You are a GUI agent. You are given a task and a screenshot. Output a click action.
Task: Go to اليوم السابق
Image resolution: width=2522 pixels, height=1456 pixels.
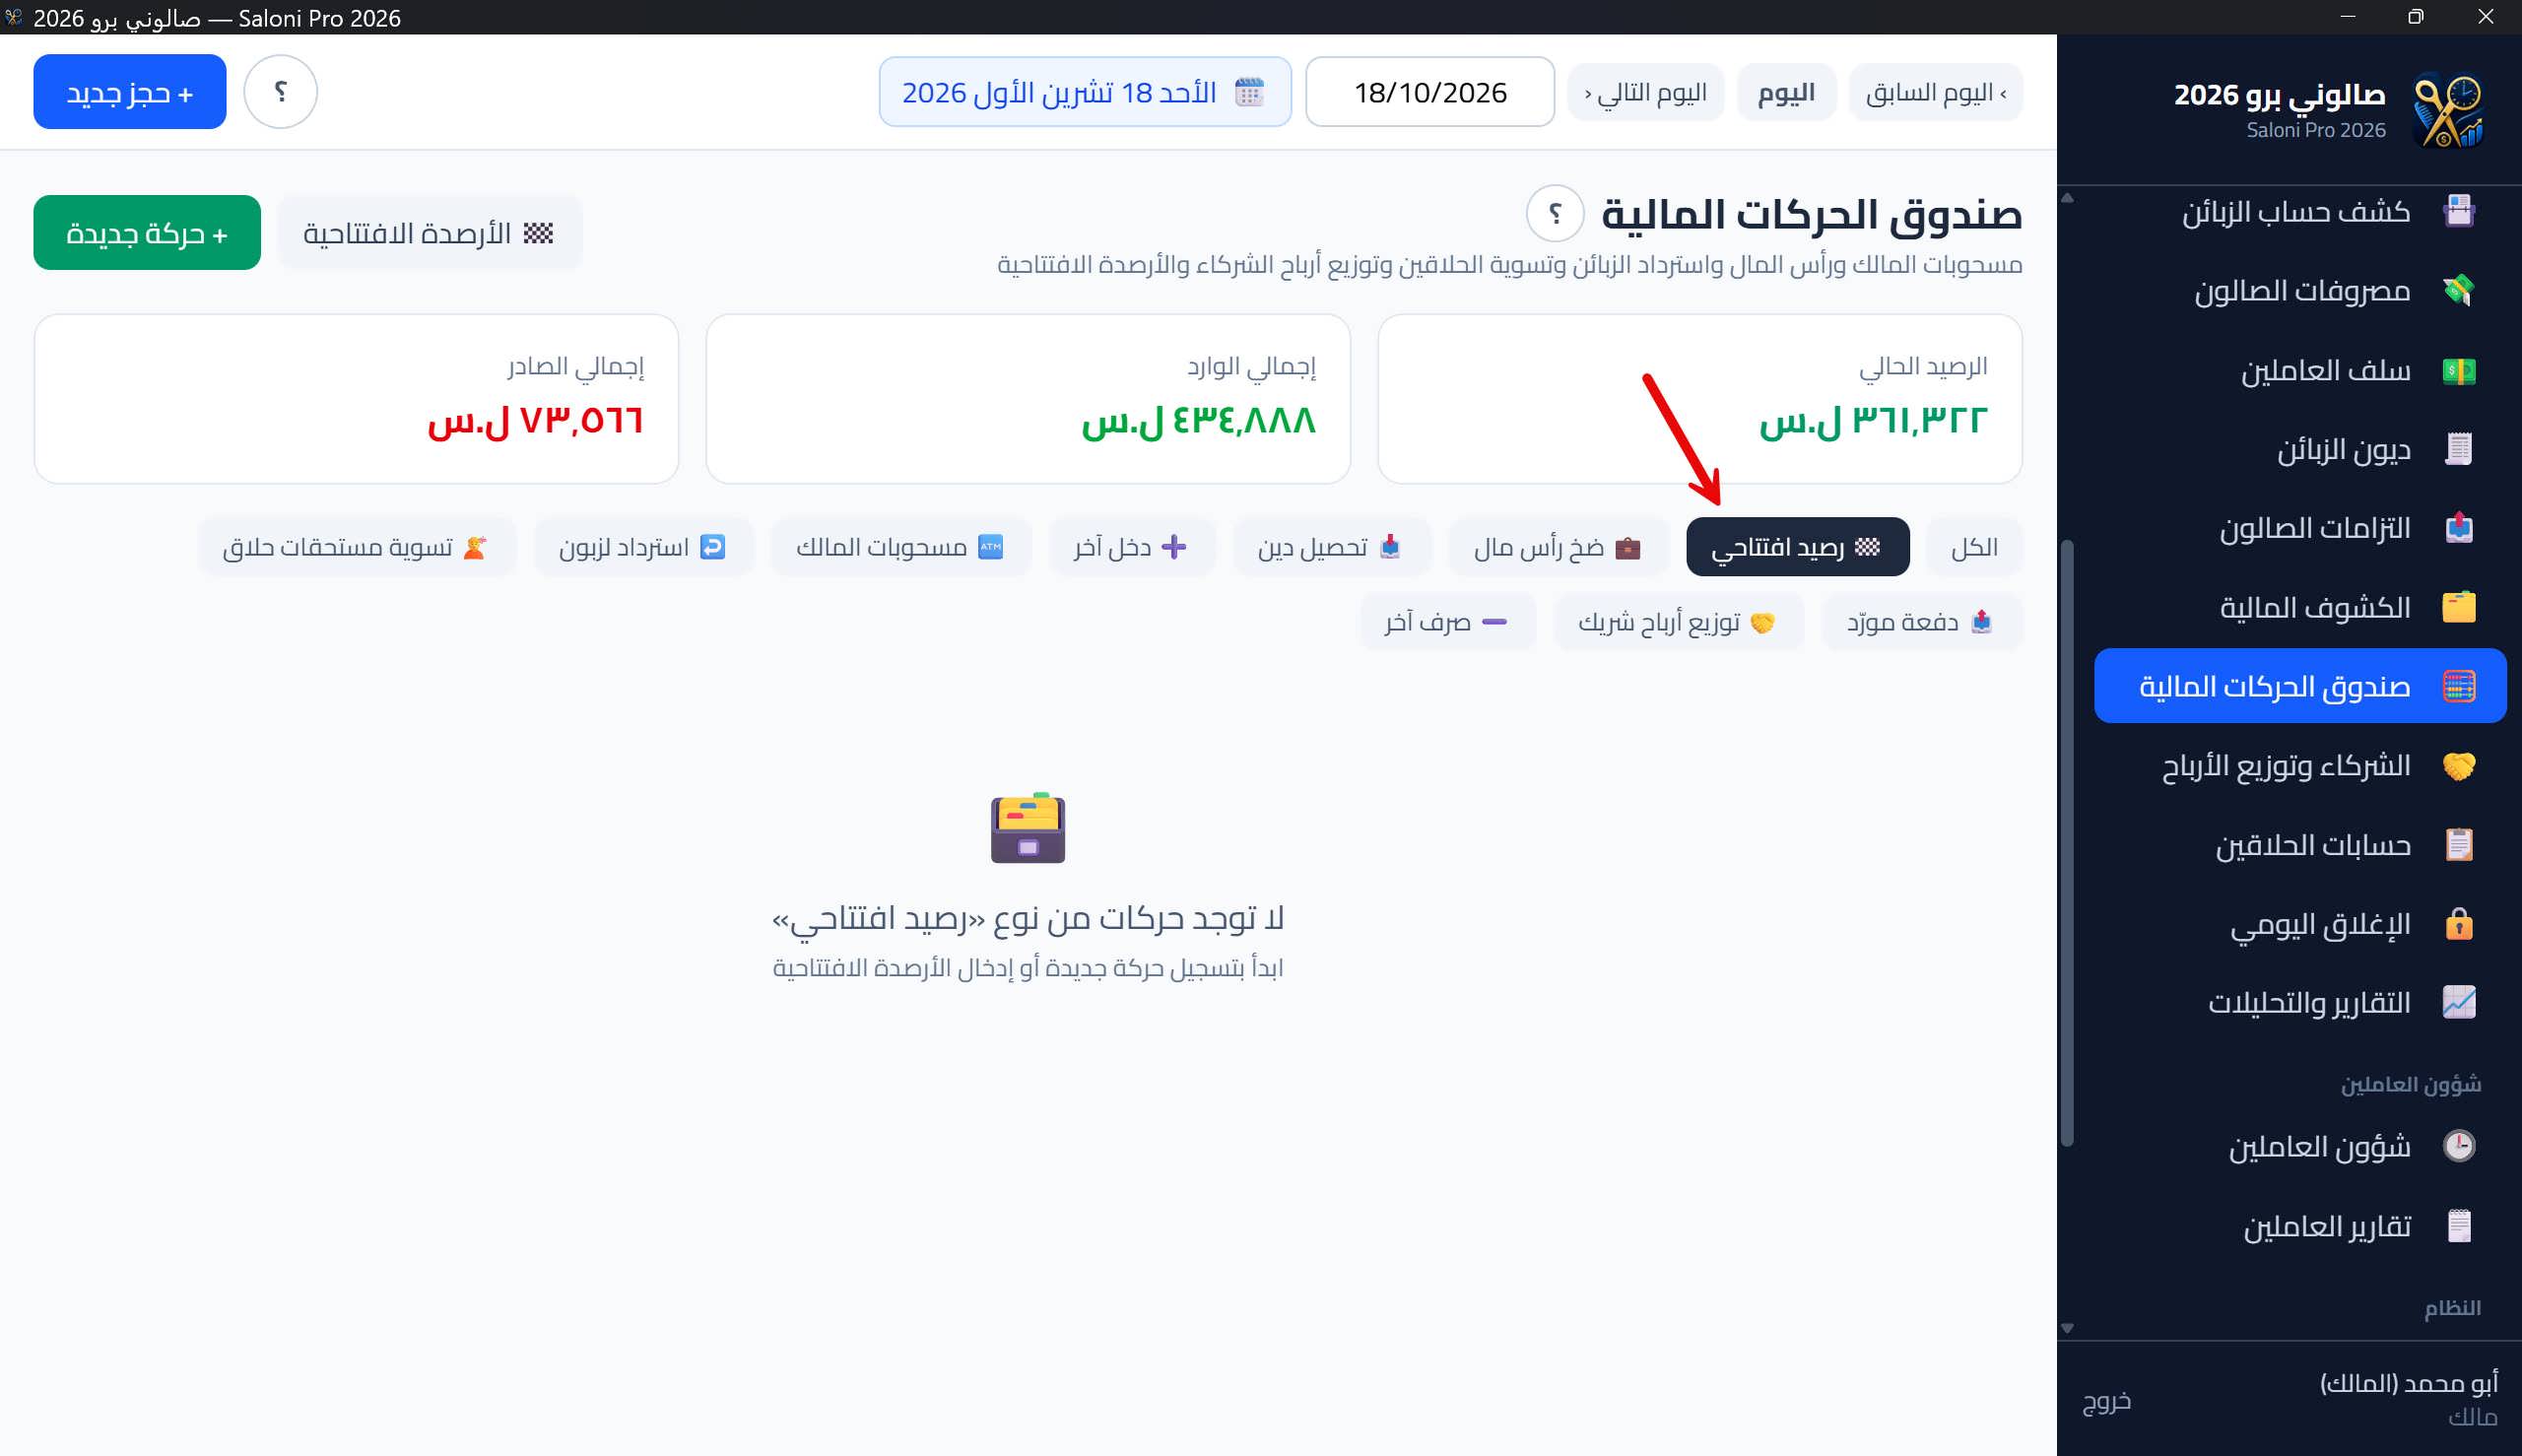click(1935, 93)
